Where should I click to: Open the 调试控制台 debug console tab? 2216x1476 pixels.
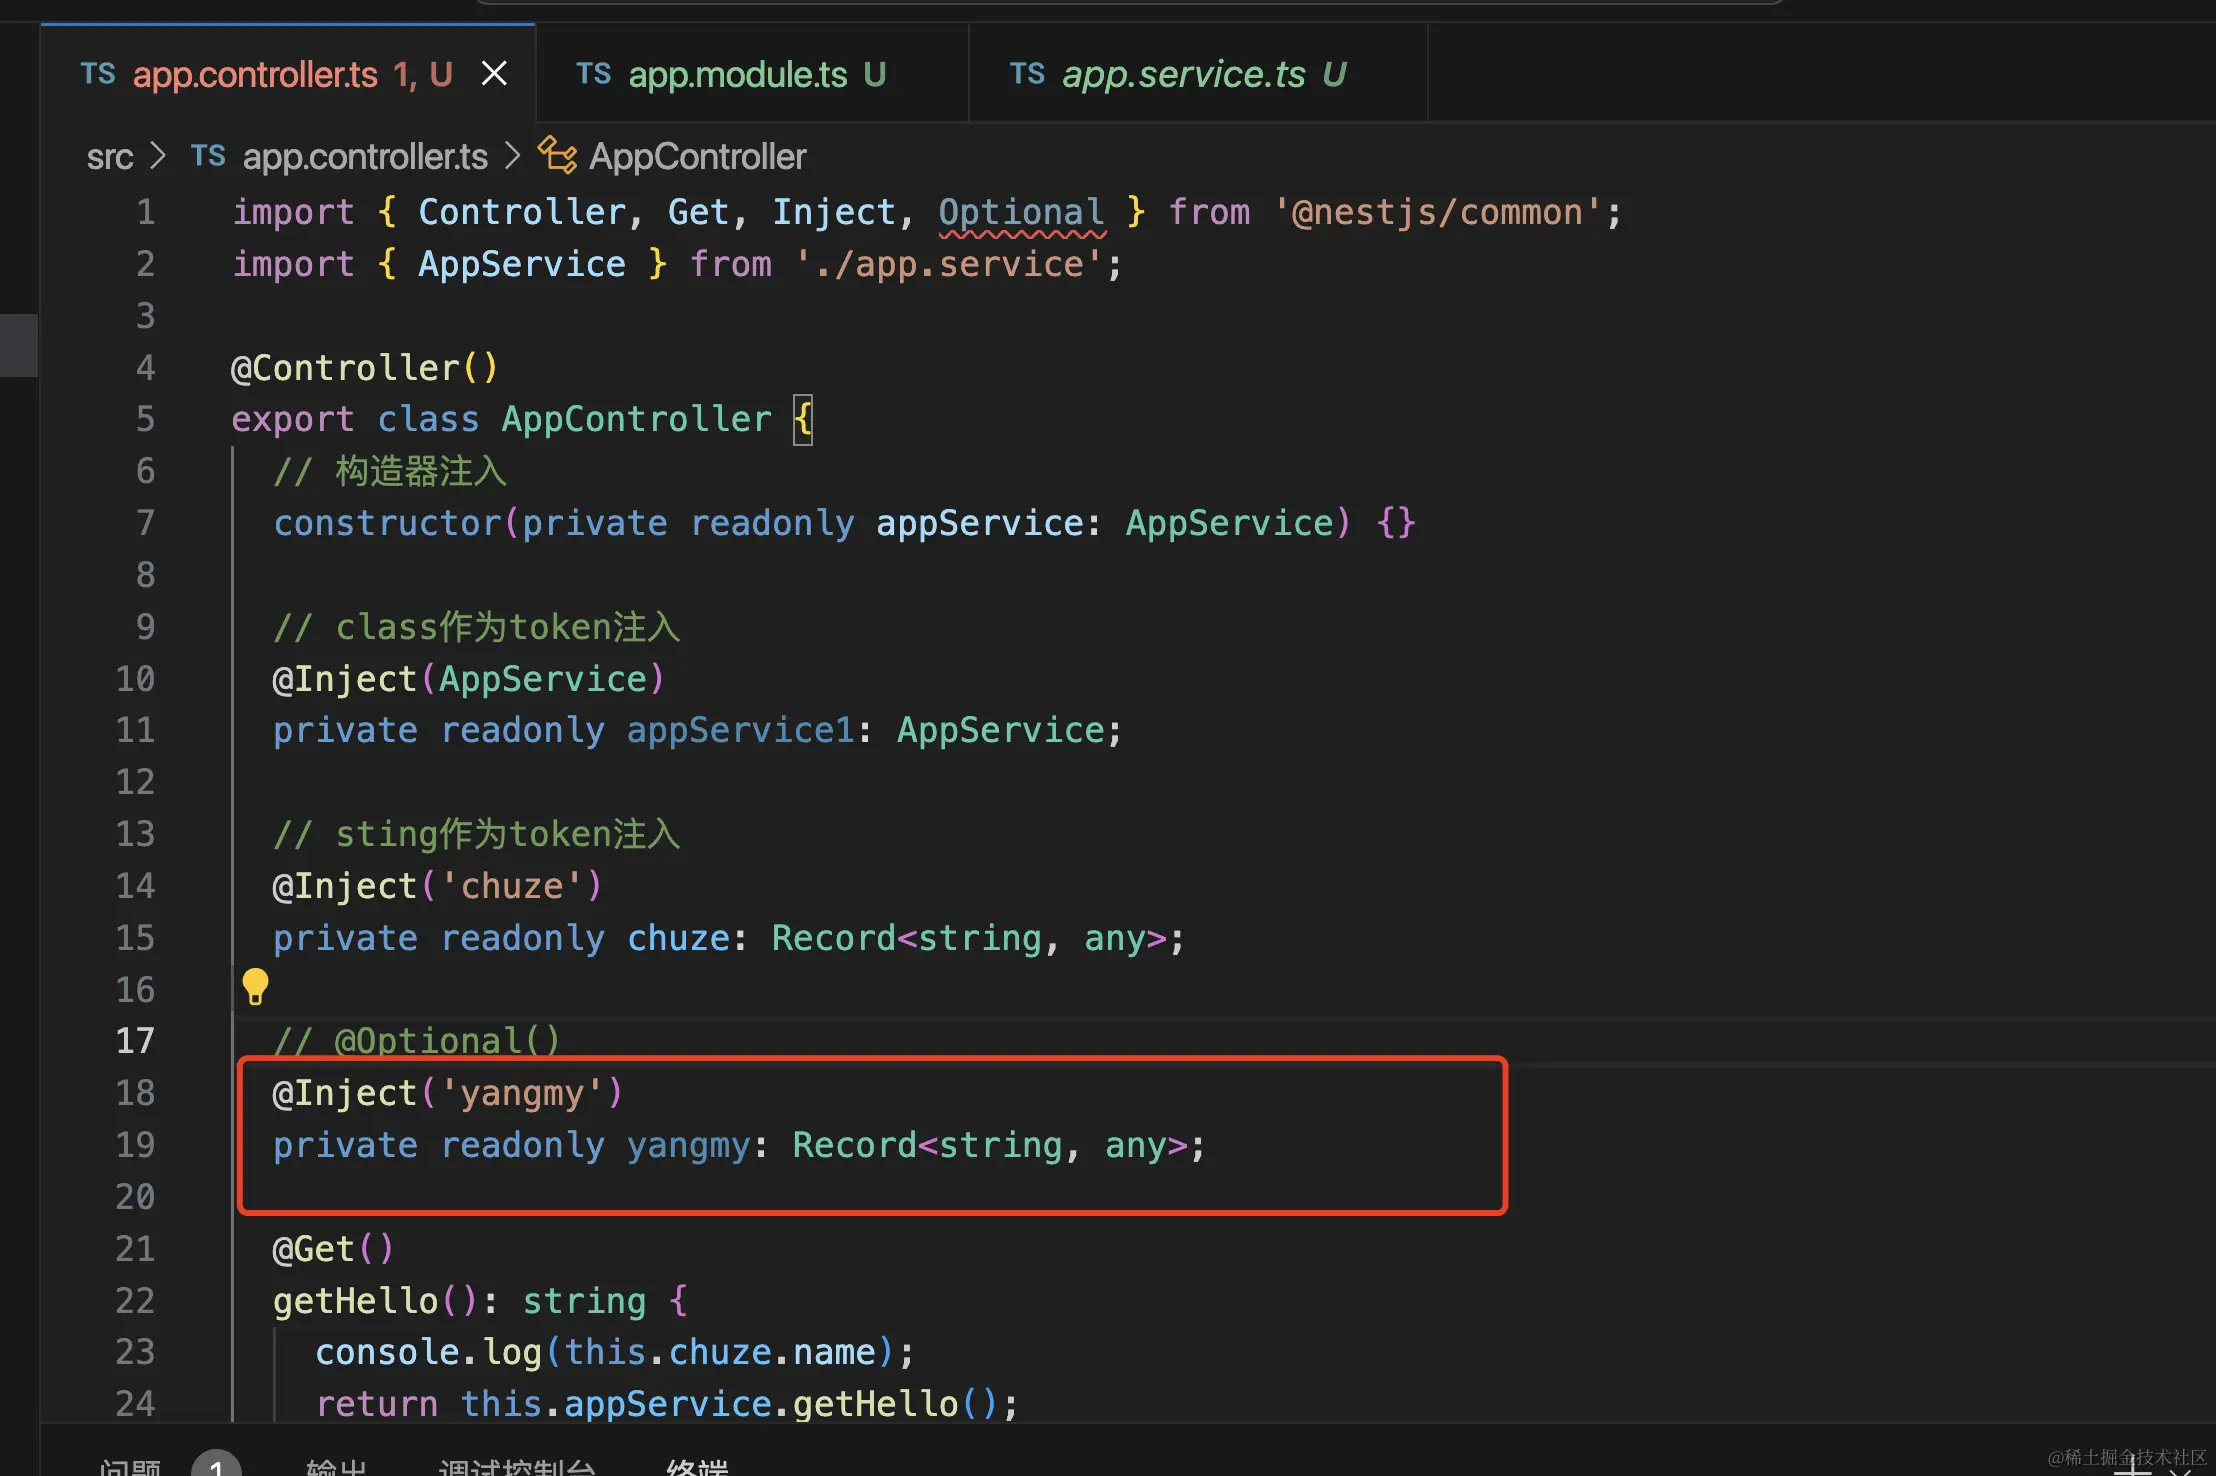516,1466
